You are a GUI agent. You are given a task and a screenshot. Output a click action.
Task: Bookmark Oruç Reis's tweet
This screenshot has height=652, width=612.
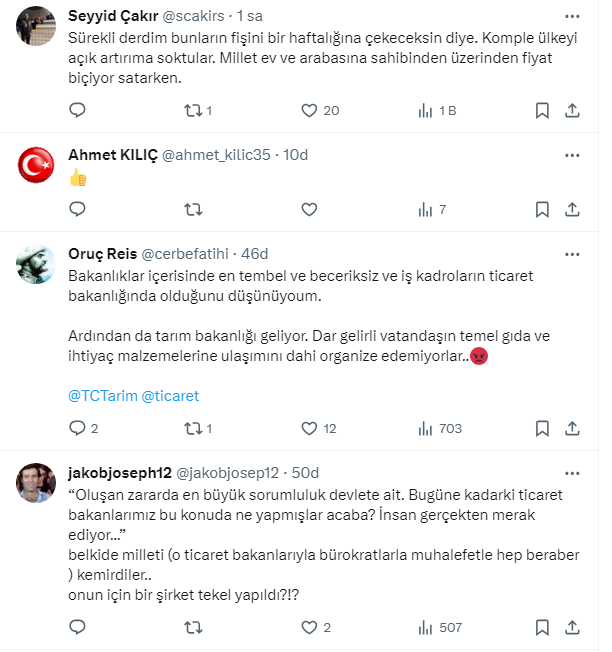click(x=542, y=428)
